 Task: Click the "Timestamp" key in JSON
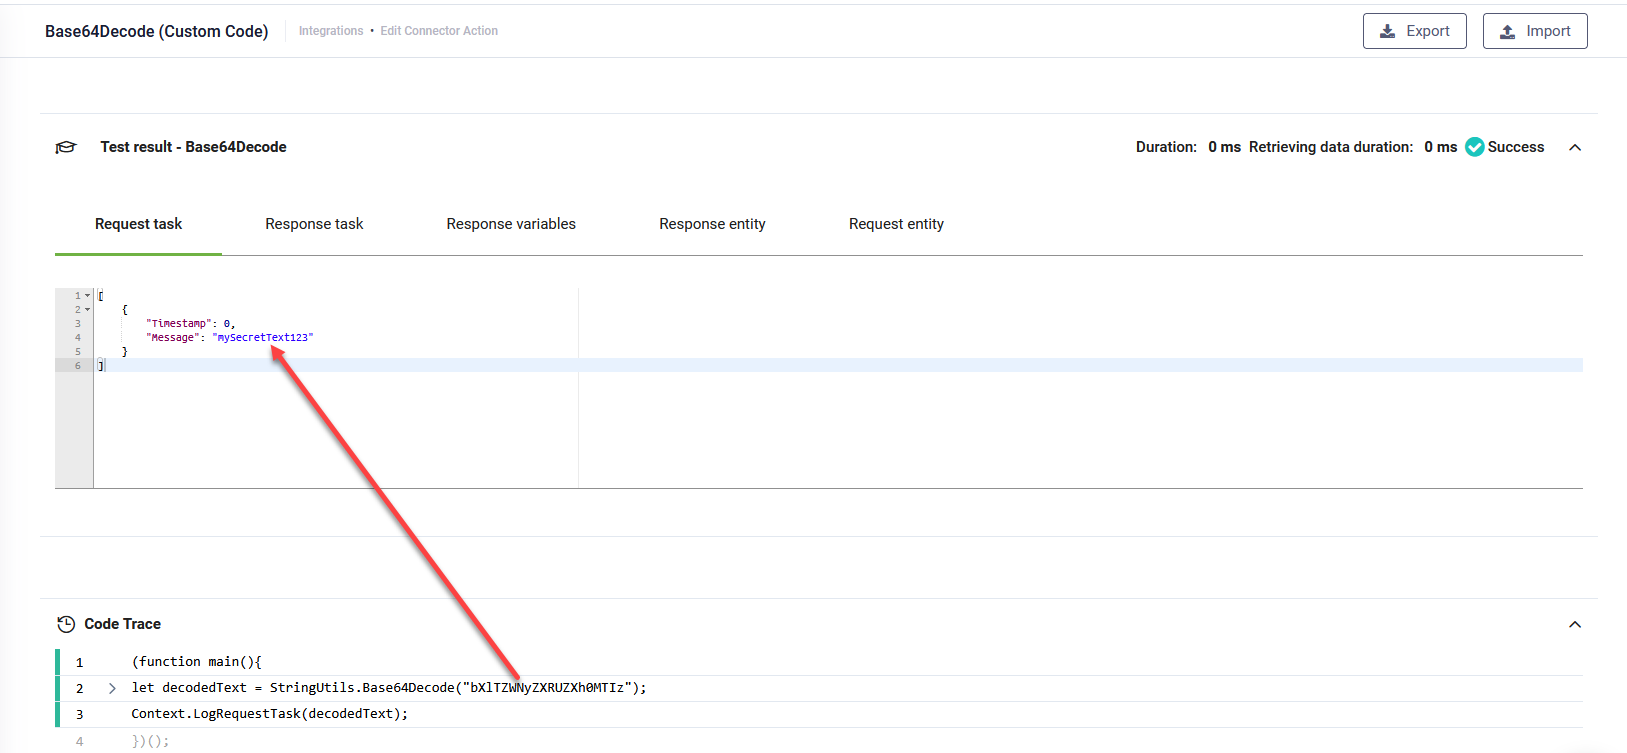179,324
